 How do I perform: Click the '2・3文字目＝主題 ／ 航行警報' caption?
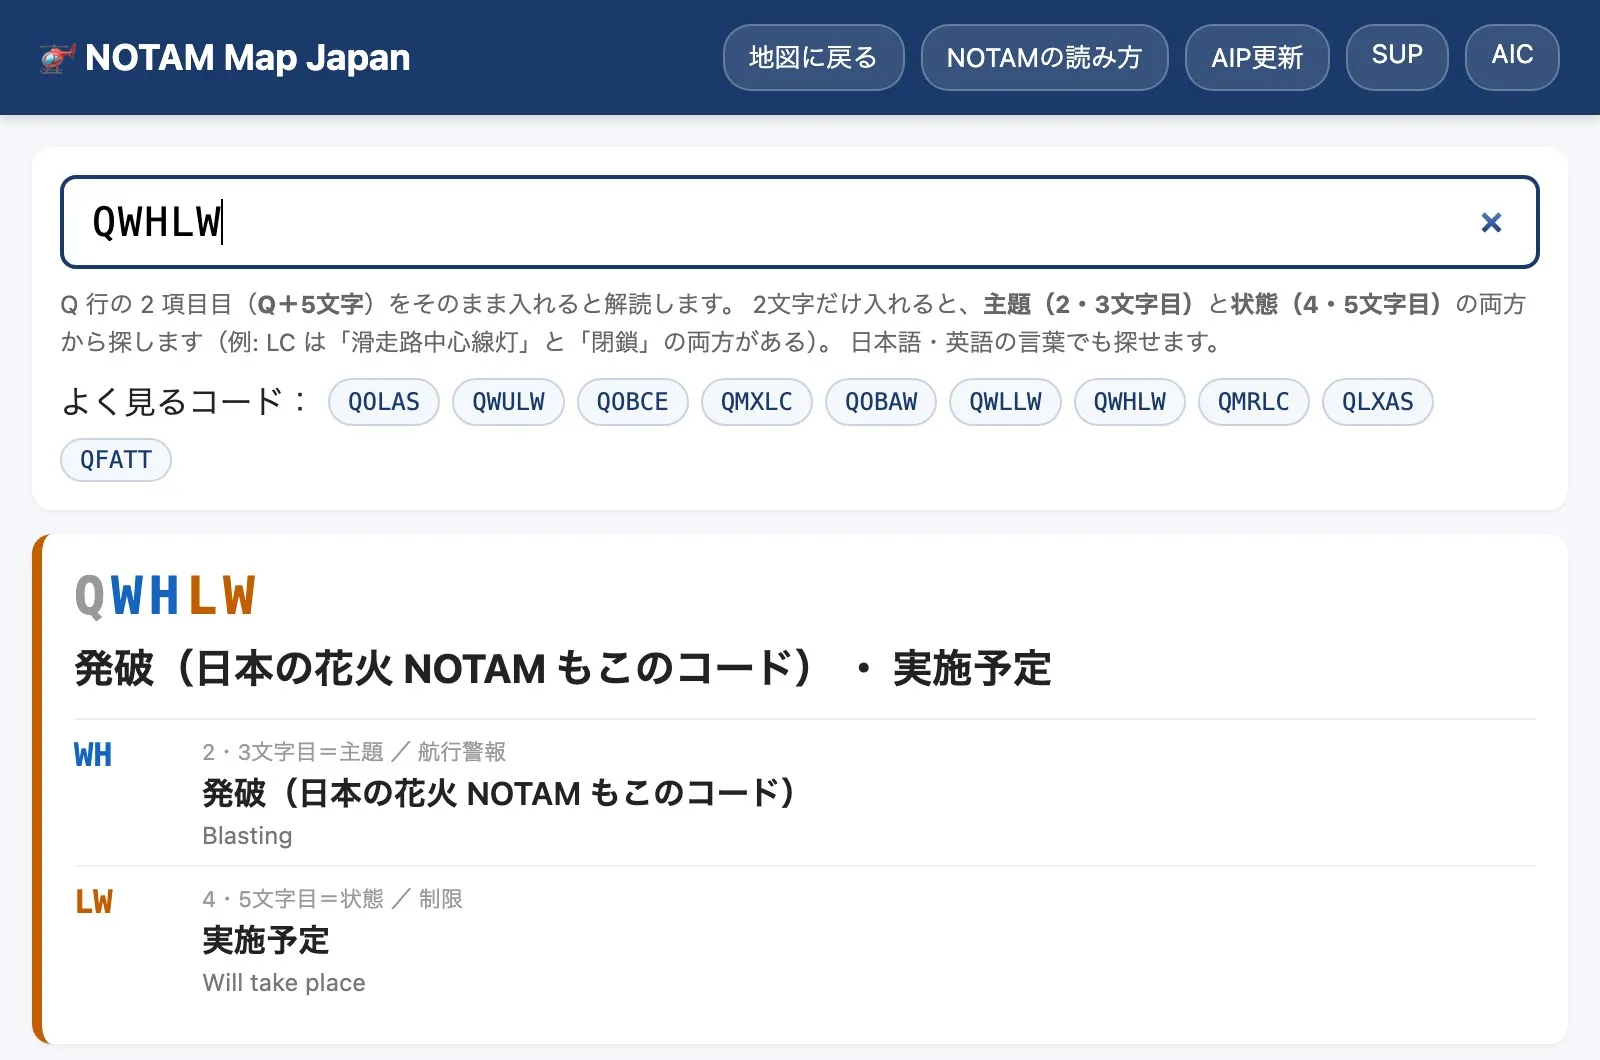click(x=354, y=752)
